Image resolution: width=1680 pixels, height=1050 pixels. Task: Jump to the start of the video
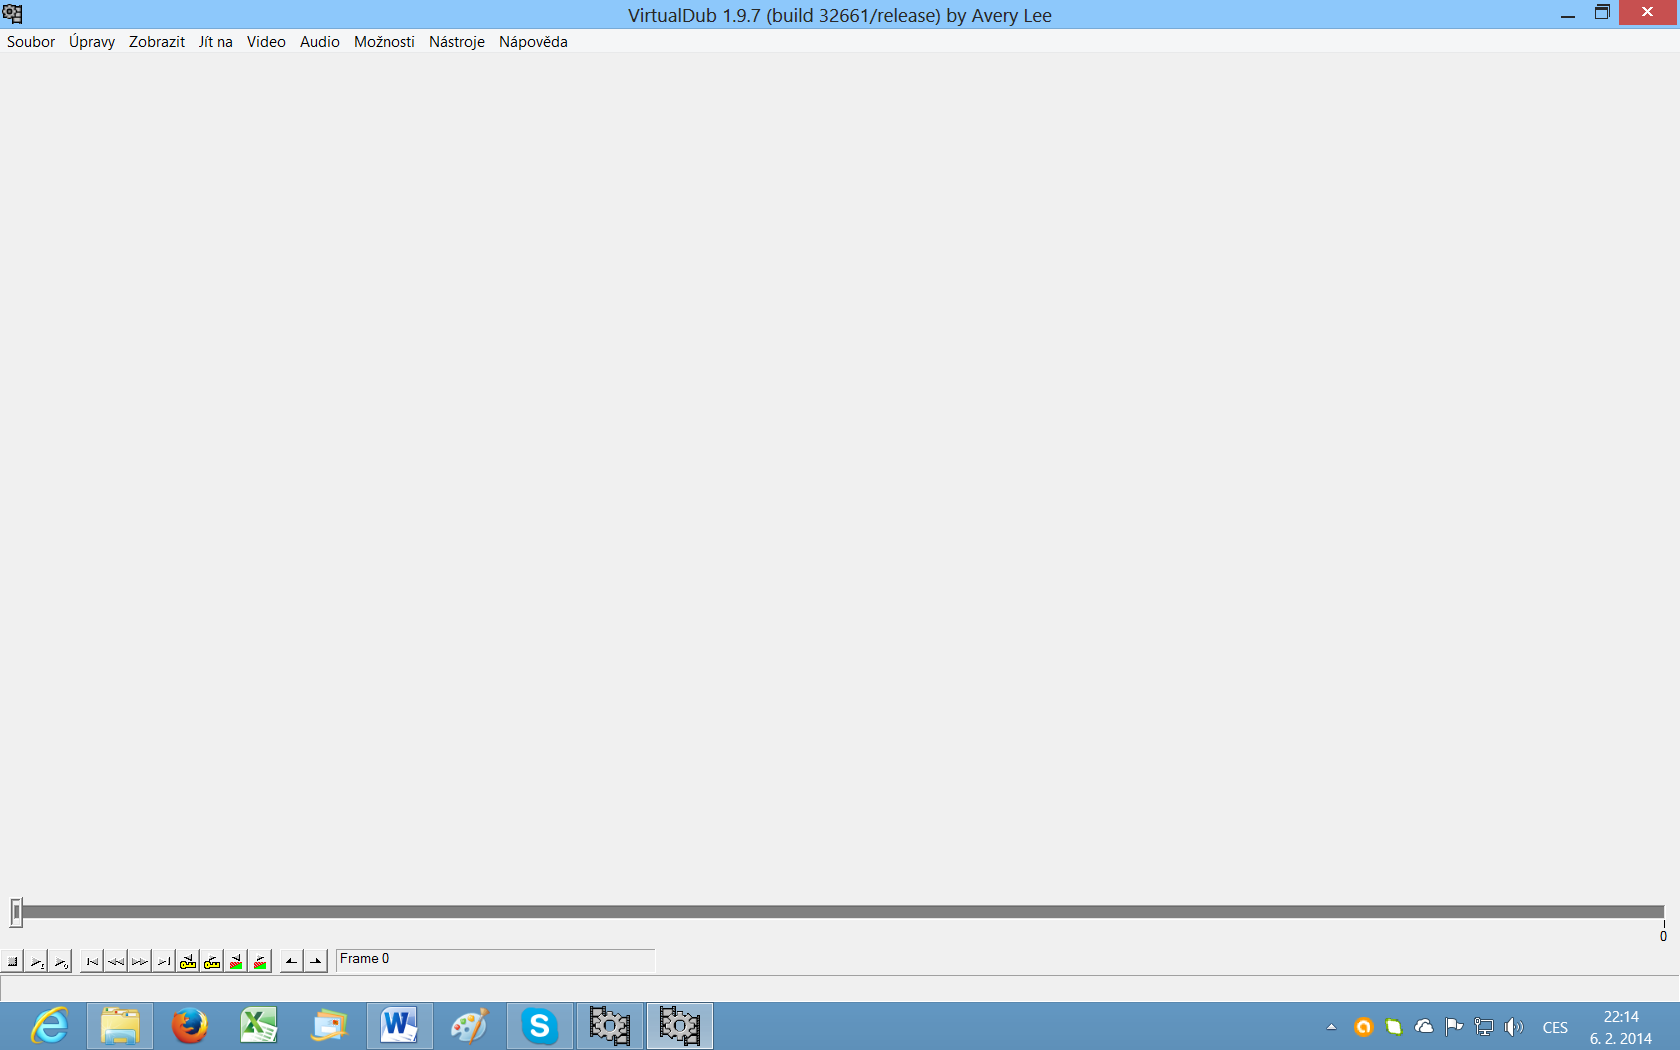(x=92, y=962)
